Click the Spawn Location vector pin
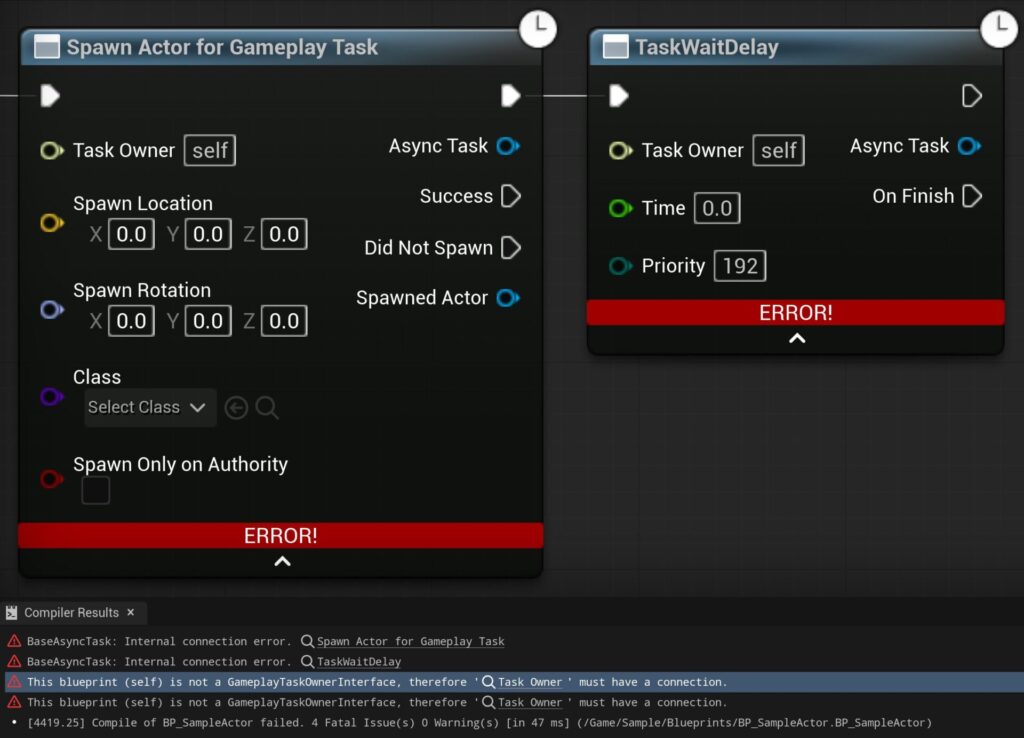Viewport: 1024px width, 738px height. (x=52, y=223)
